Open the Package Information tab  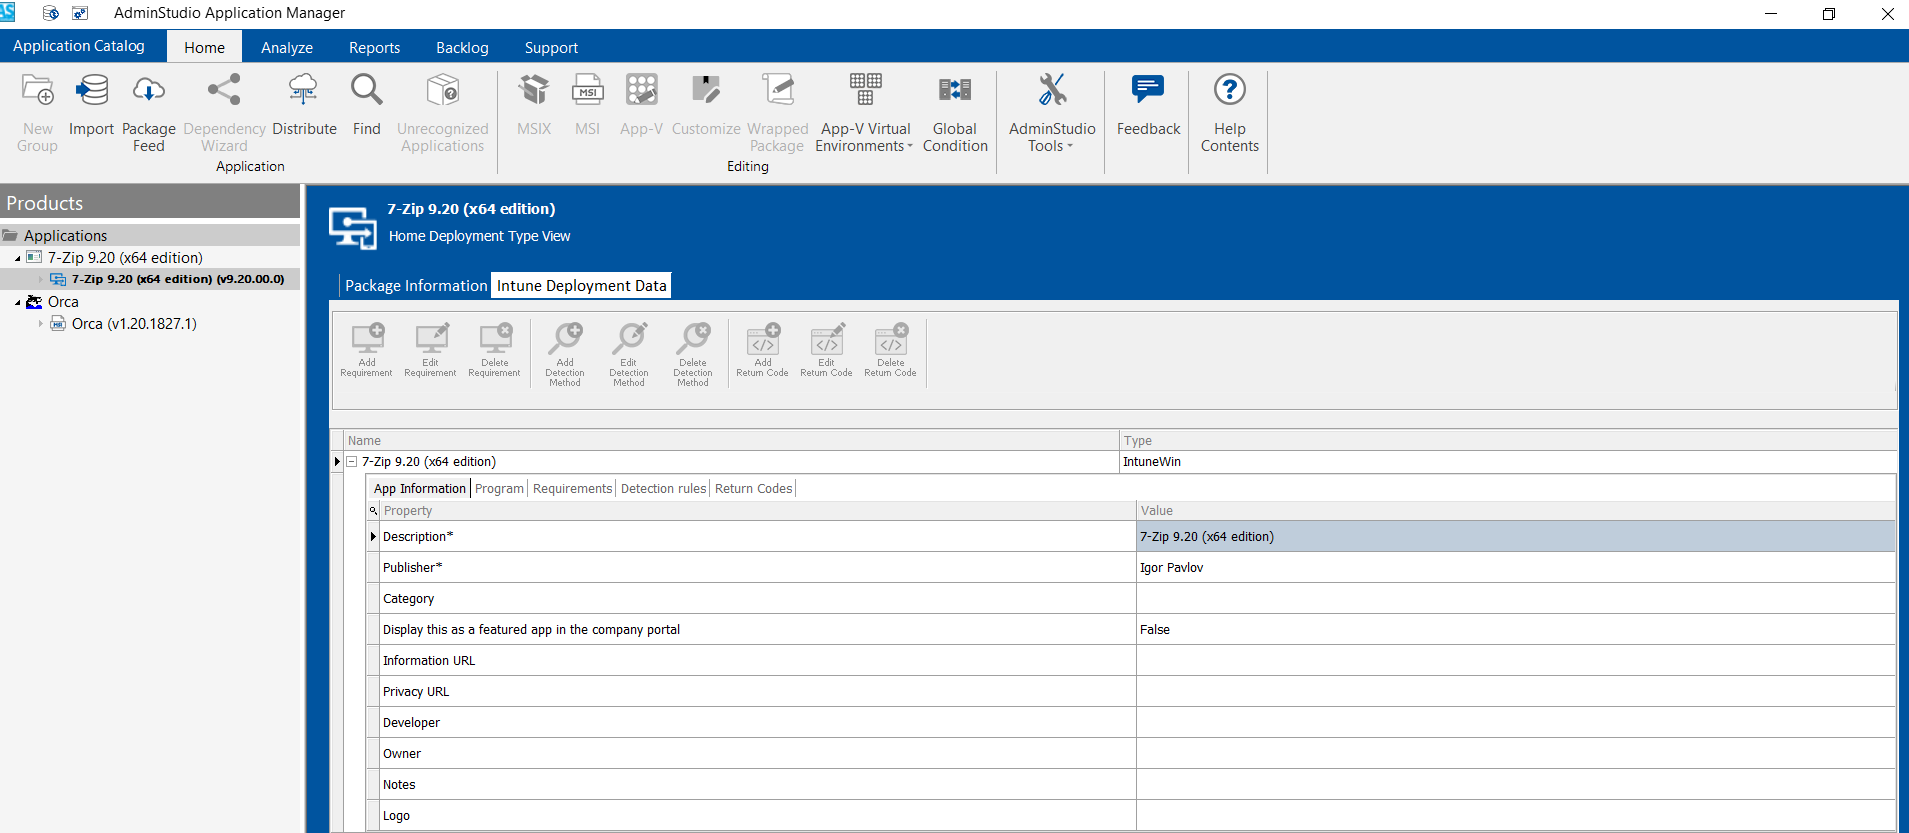coord(416,286)
